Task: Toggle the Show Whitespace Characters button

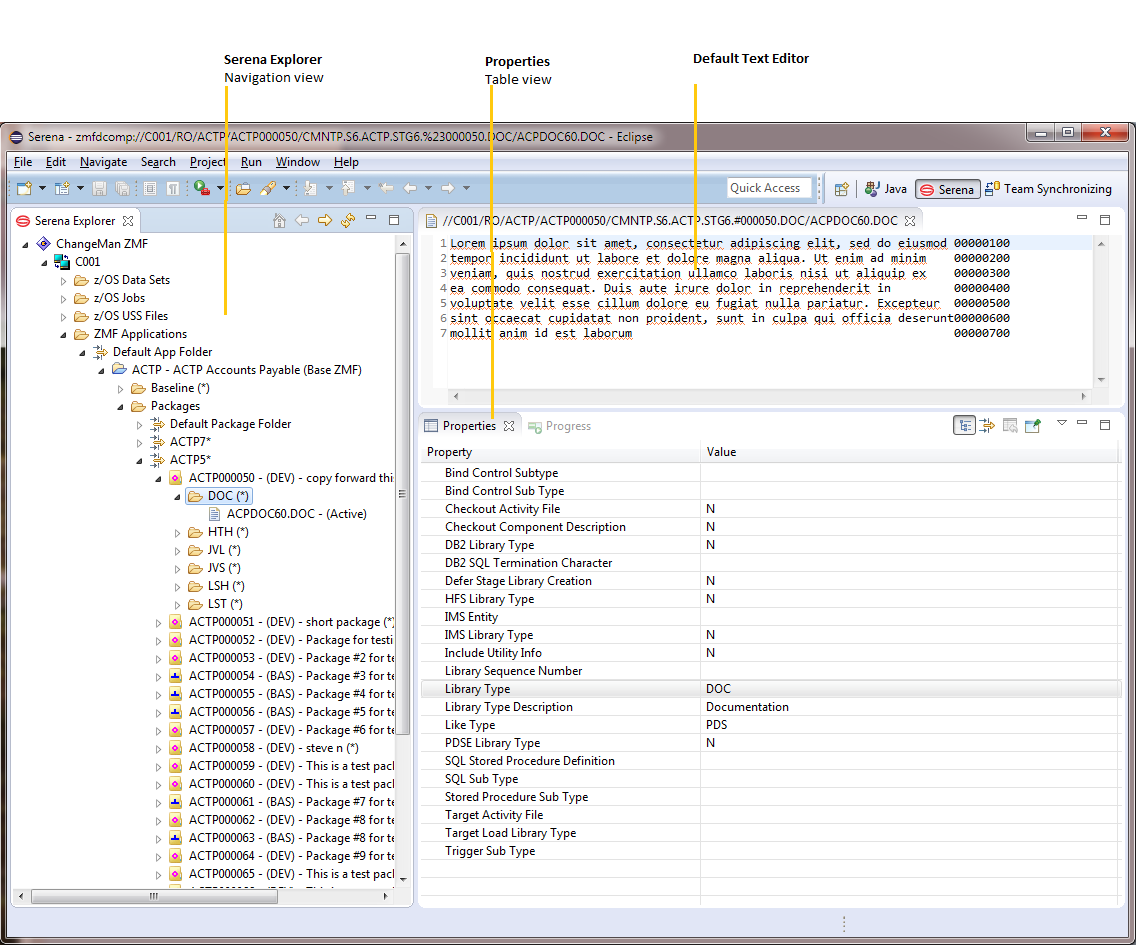Action: click(x=173, y=188)
